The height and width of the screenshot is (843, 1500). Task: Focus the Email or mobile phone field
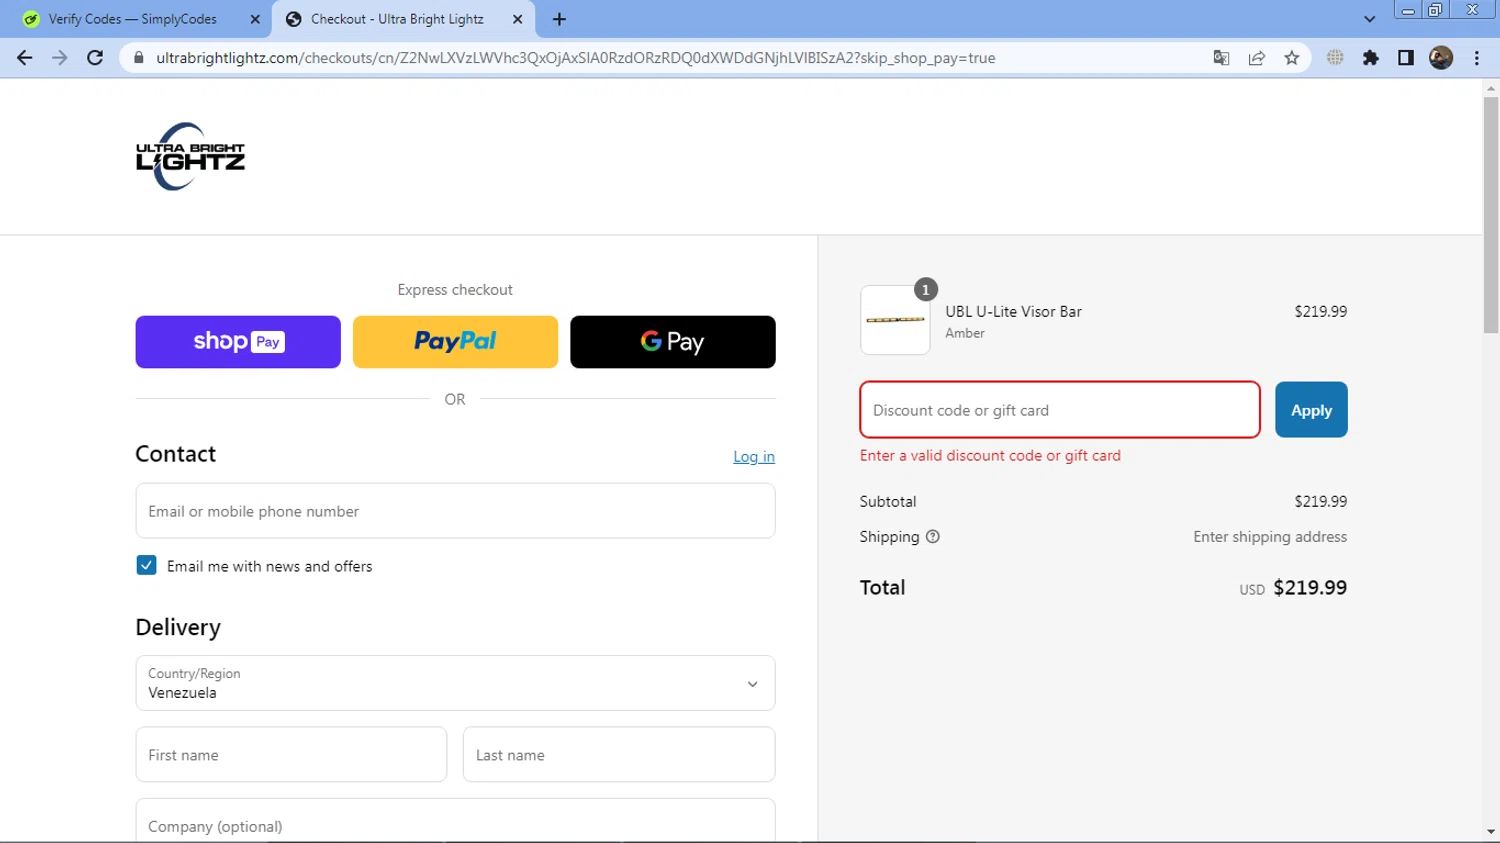pyautogui.click(x=455, y=511)
